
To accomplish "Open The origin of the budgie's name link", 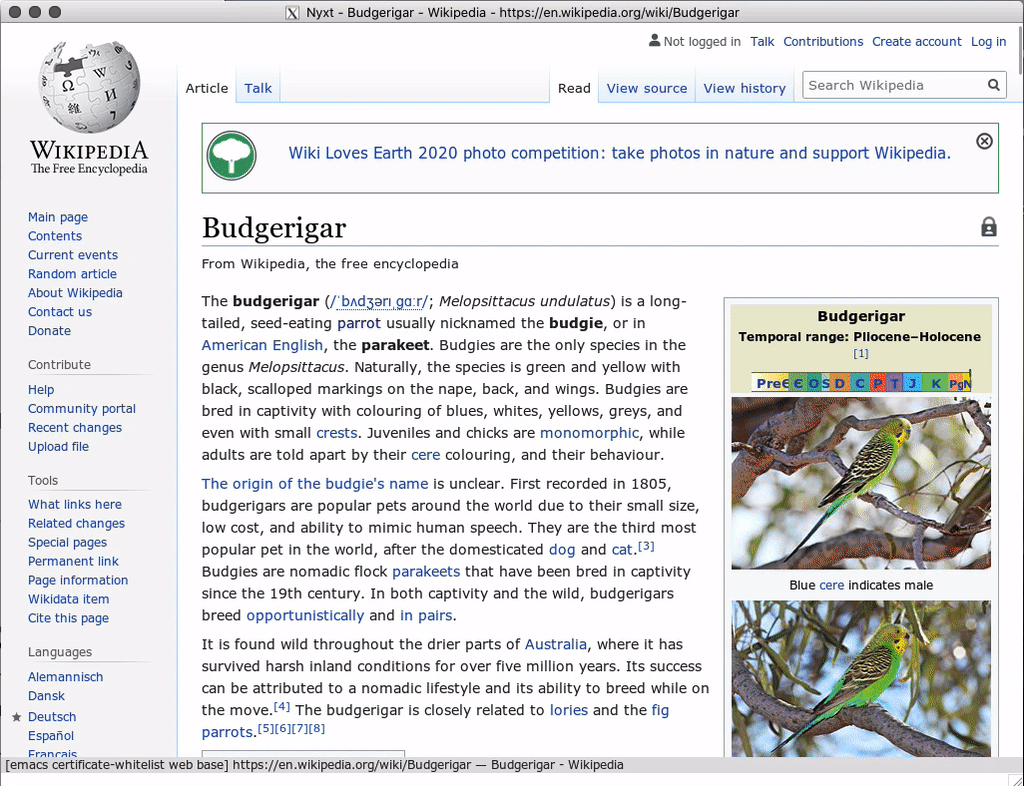I will 315,484.
